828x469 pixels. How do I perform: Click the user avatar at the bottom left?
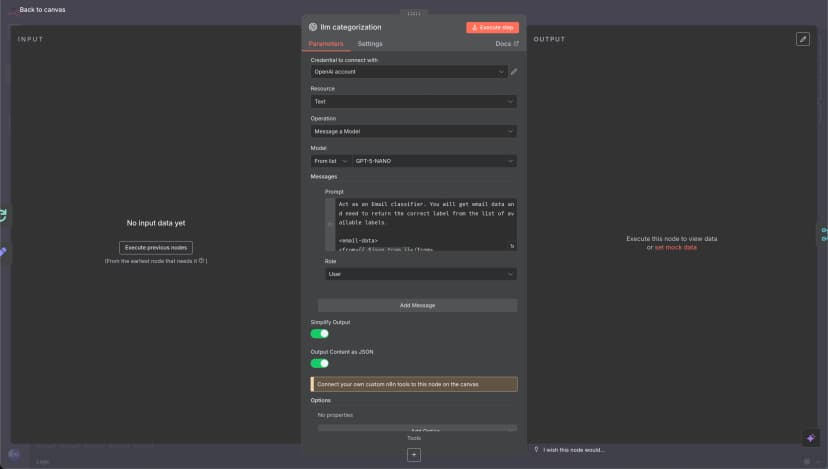(14, 454)
